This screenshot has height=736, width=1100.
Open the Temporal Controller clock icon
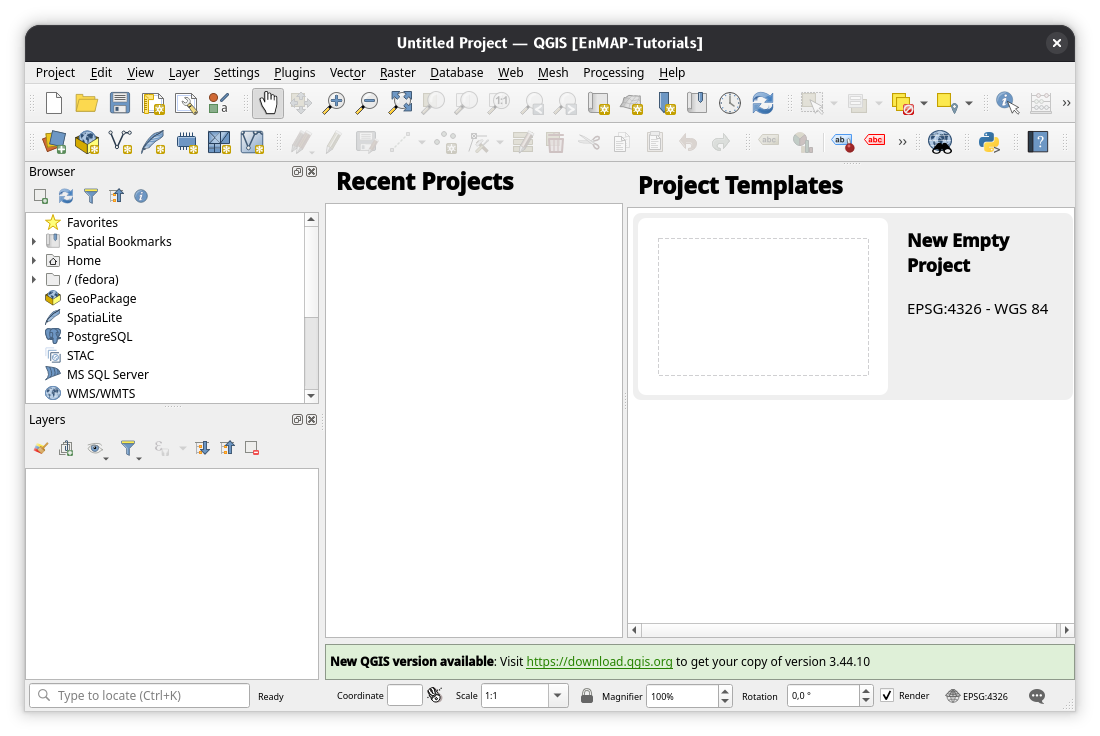730,103
